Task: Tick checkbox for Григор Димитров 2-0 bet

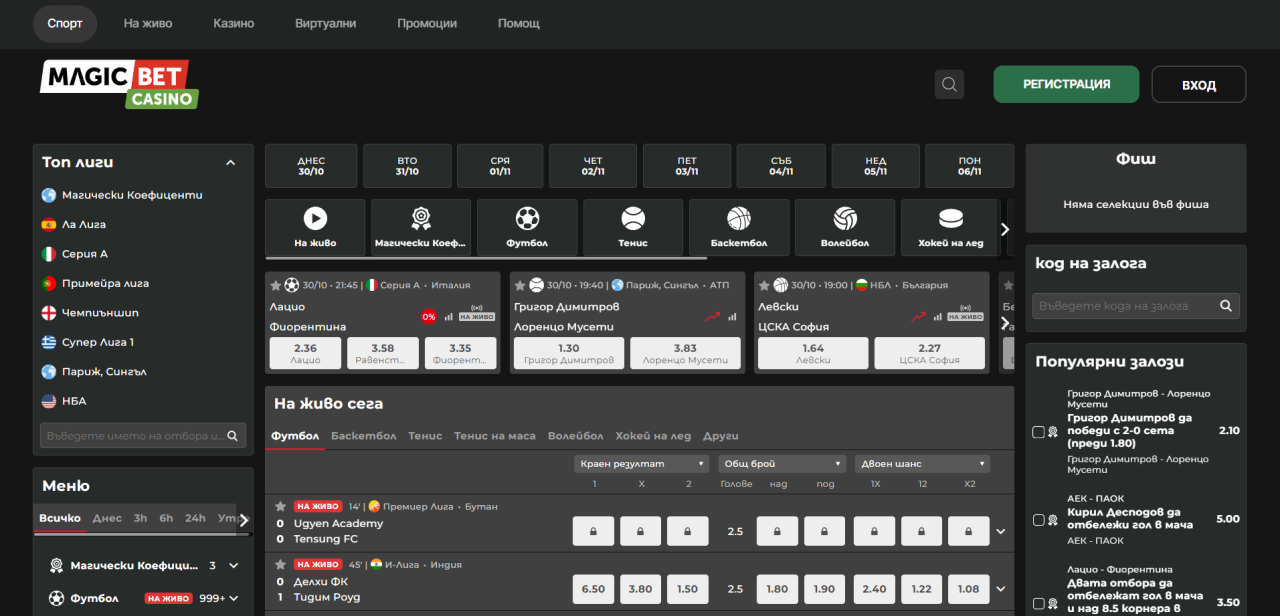Action: pyautogui.click(x=1038, y=432)
